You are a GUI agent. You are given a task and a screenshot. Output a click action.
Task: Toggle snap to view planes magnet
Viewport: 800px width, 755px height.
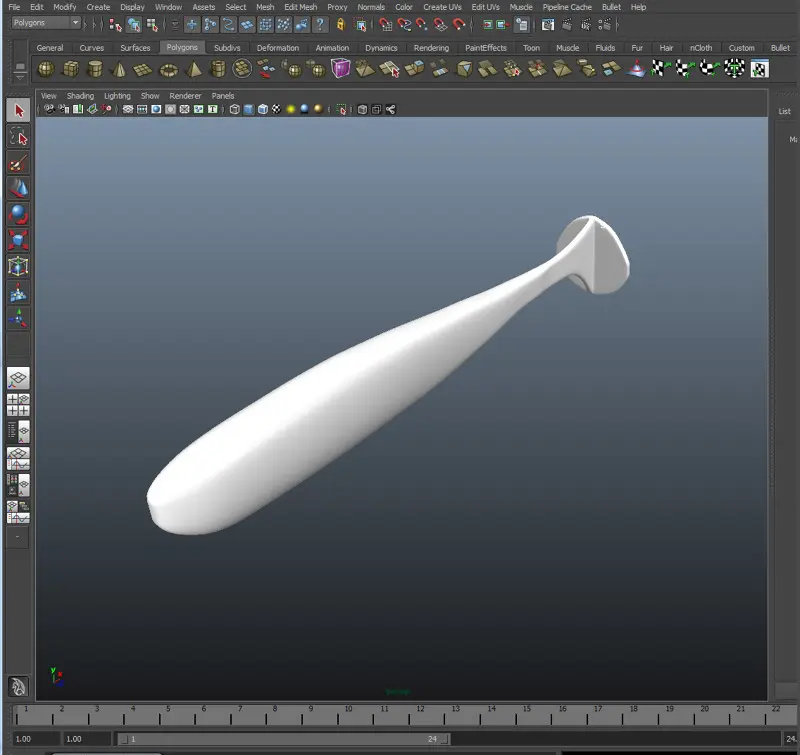[x=440, y=24]
